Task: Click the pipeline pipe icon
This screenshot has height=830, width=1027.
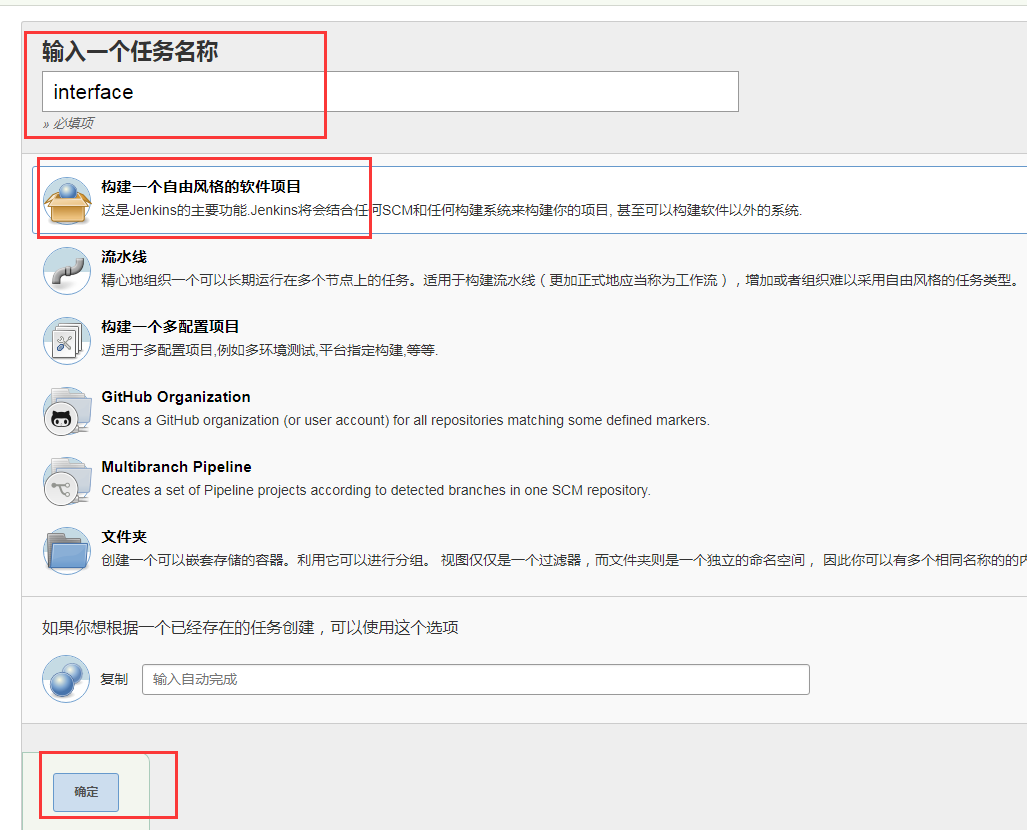Action: 67,271
